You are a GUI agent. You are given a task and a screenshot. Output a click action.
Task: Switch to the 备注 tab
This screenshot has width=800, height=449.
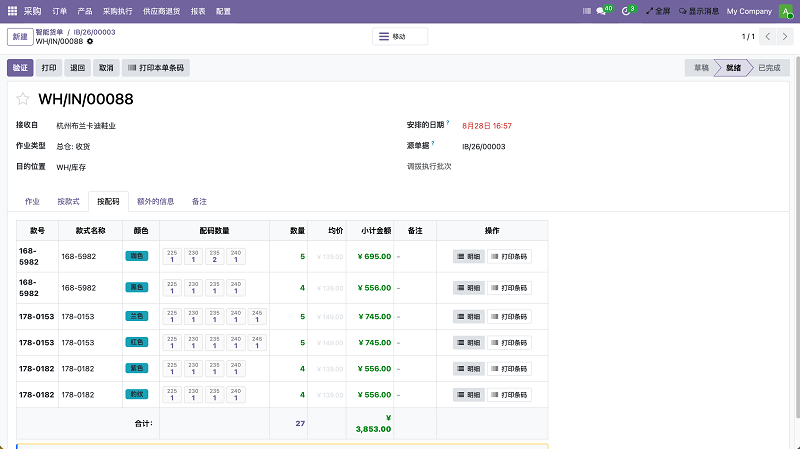(x=199, y=202)
